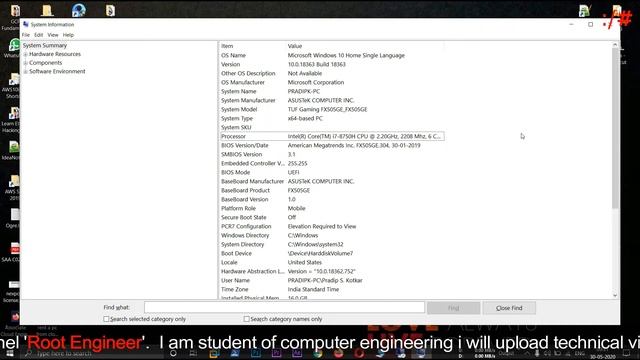This screenshot has width=640, height=360.
Task: Select the Secure Boot State row
Action: [332, 217]
